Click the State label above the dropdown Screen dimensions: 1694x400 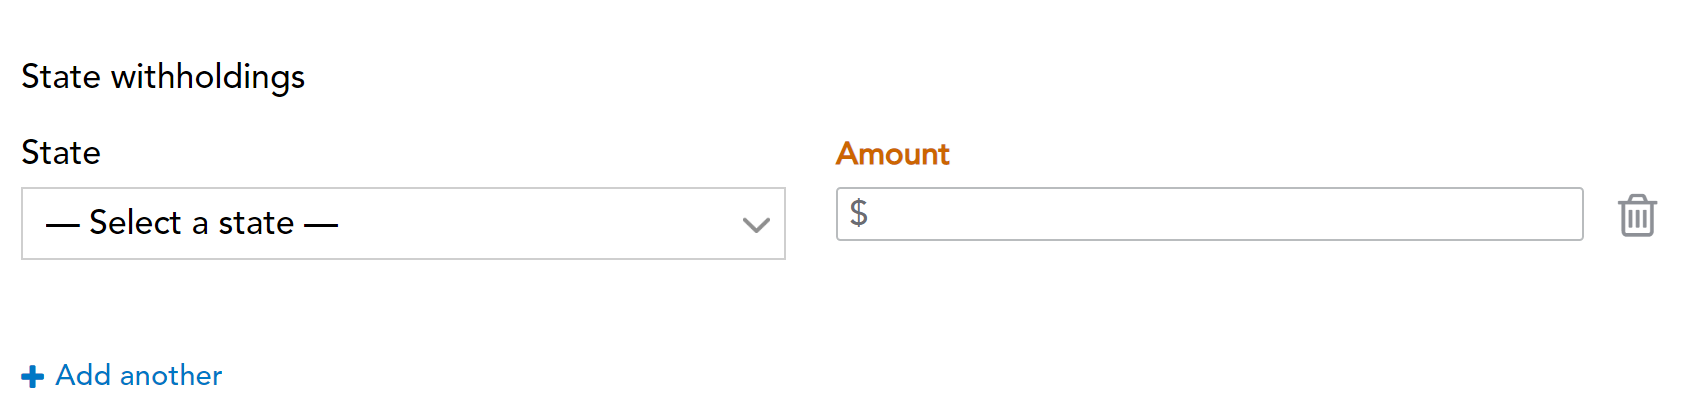click(x=61, y=153)
